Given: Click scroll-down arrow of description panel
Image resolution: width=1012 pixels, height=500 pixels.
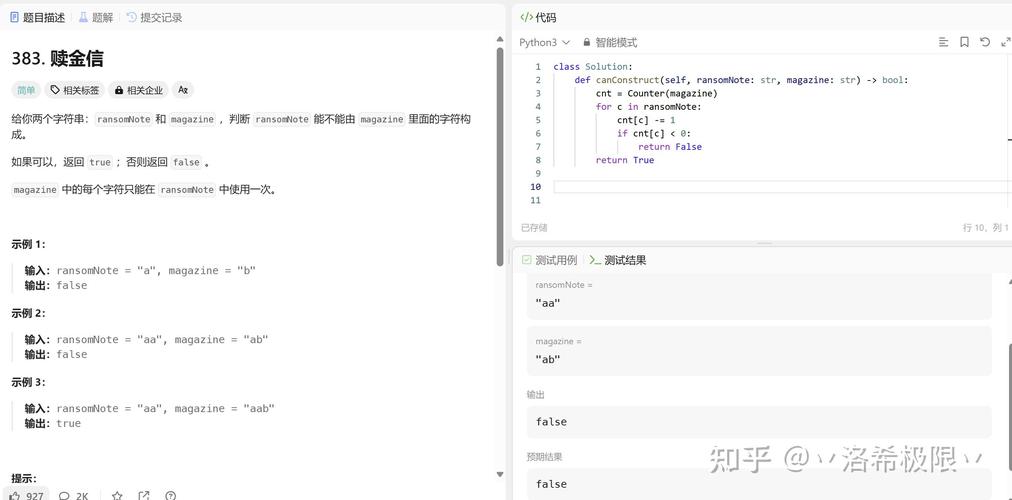Looking at the screenshot, I should (500, 474).
